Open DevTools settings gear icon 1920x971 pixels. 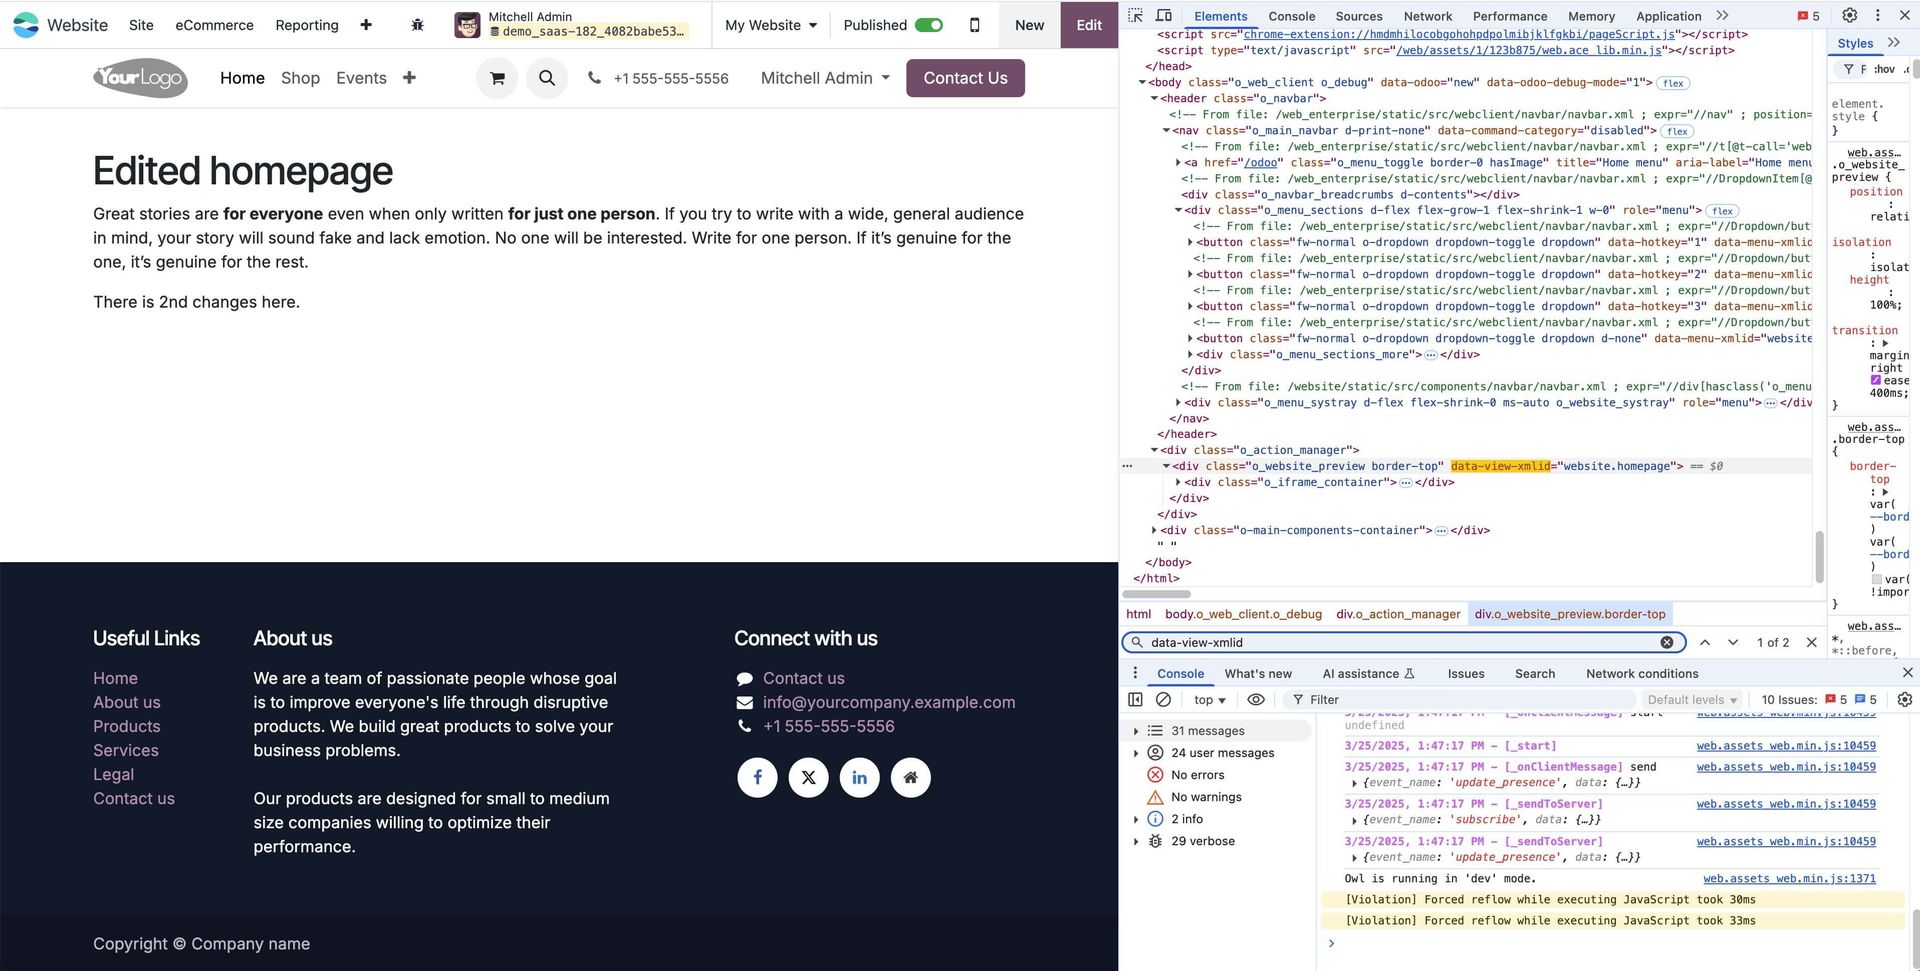pos(1849,16)
